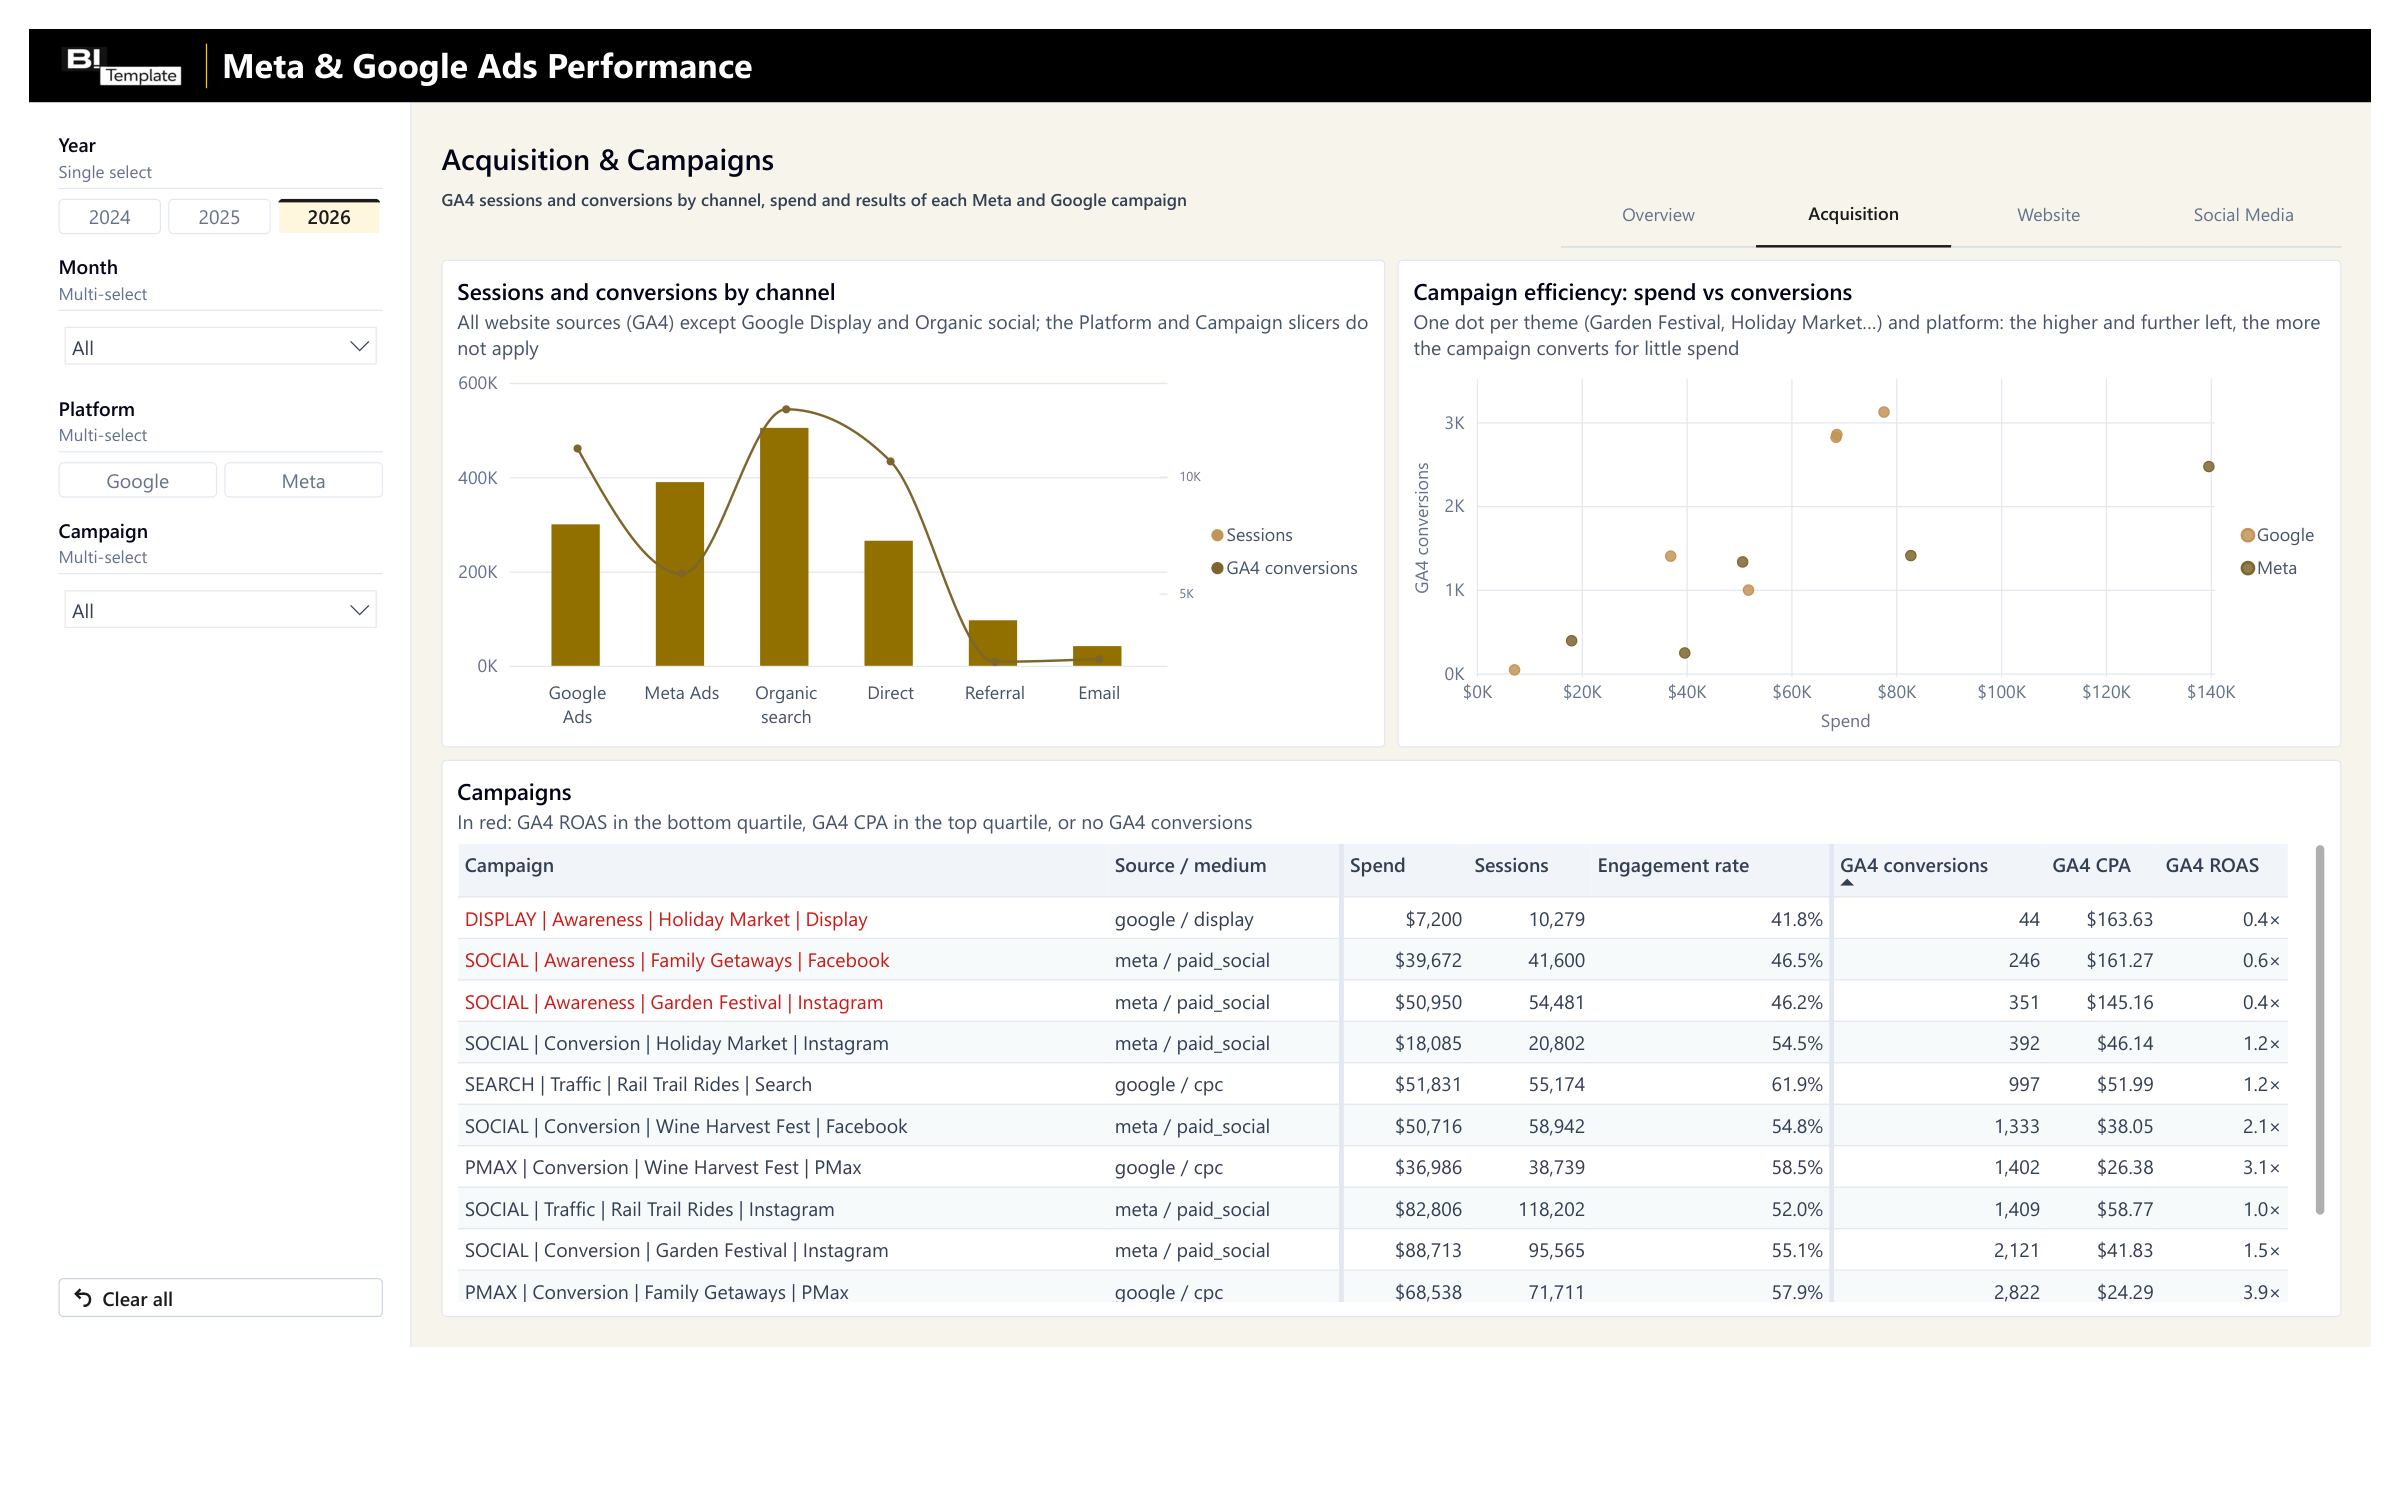The height and width of the screenshot is (1500, 2400).
Task: Click the Sessions legend marker
Action: point(1217,535)
